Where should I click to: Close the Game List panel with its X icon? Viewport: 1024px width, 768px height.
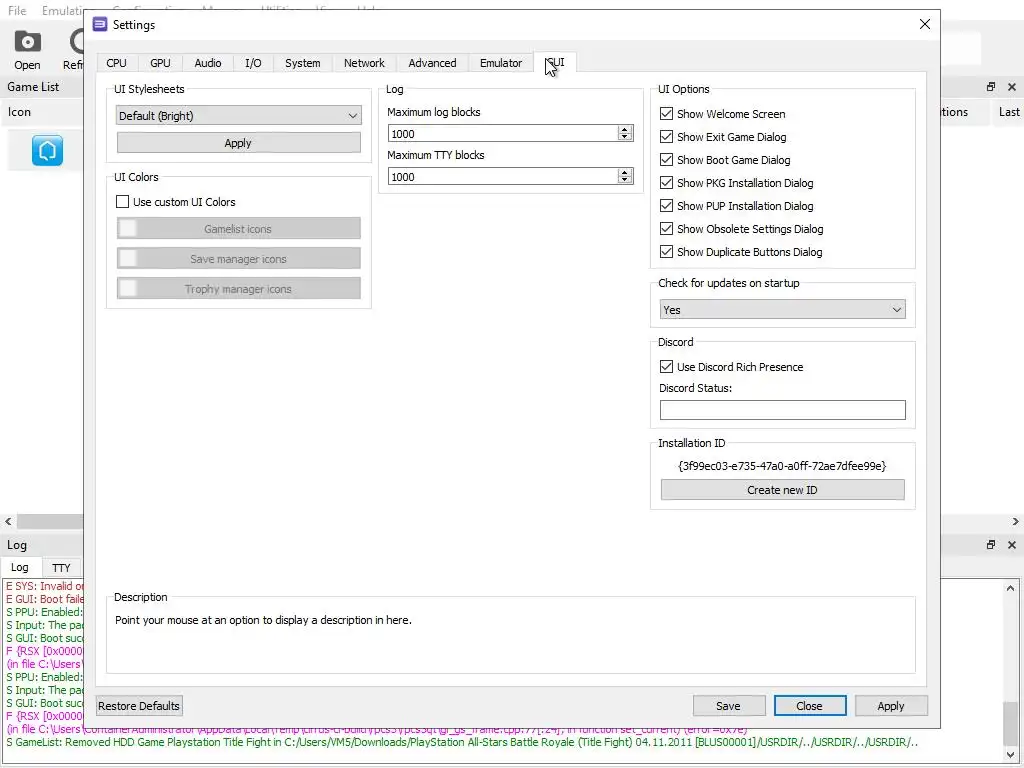point(1012,87)
